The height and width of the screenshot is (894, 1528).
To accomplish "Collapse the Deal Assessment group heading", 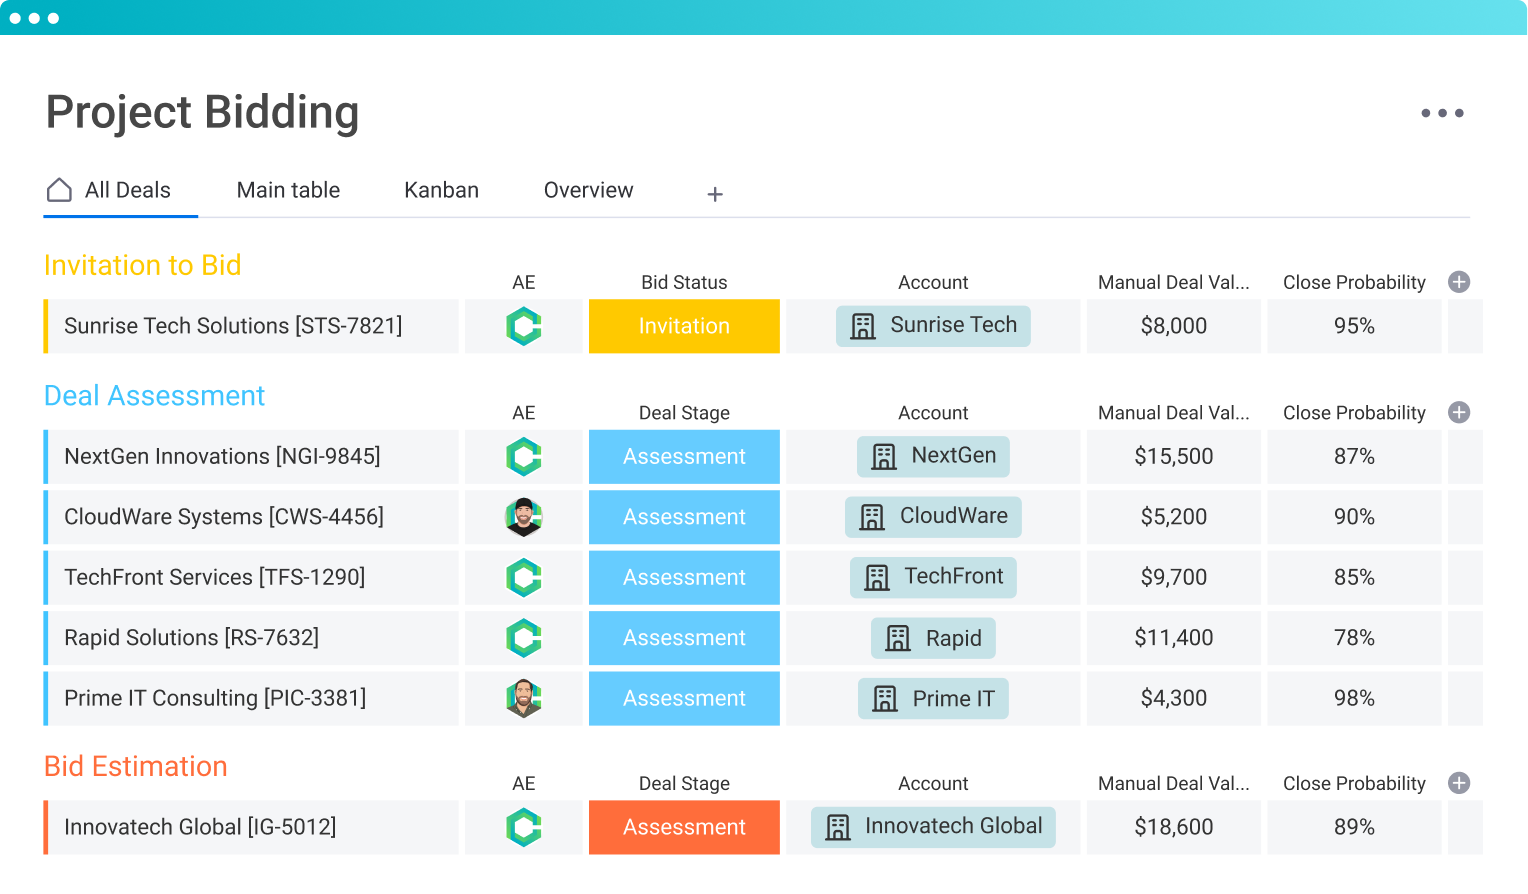I will 154,396.
